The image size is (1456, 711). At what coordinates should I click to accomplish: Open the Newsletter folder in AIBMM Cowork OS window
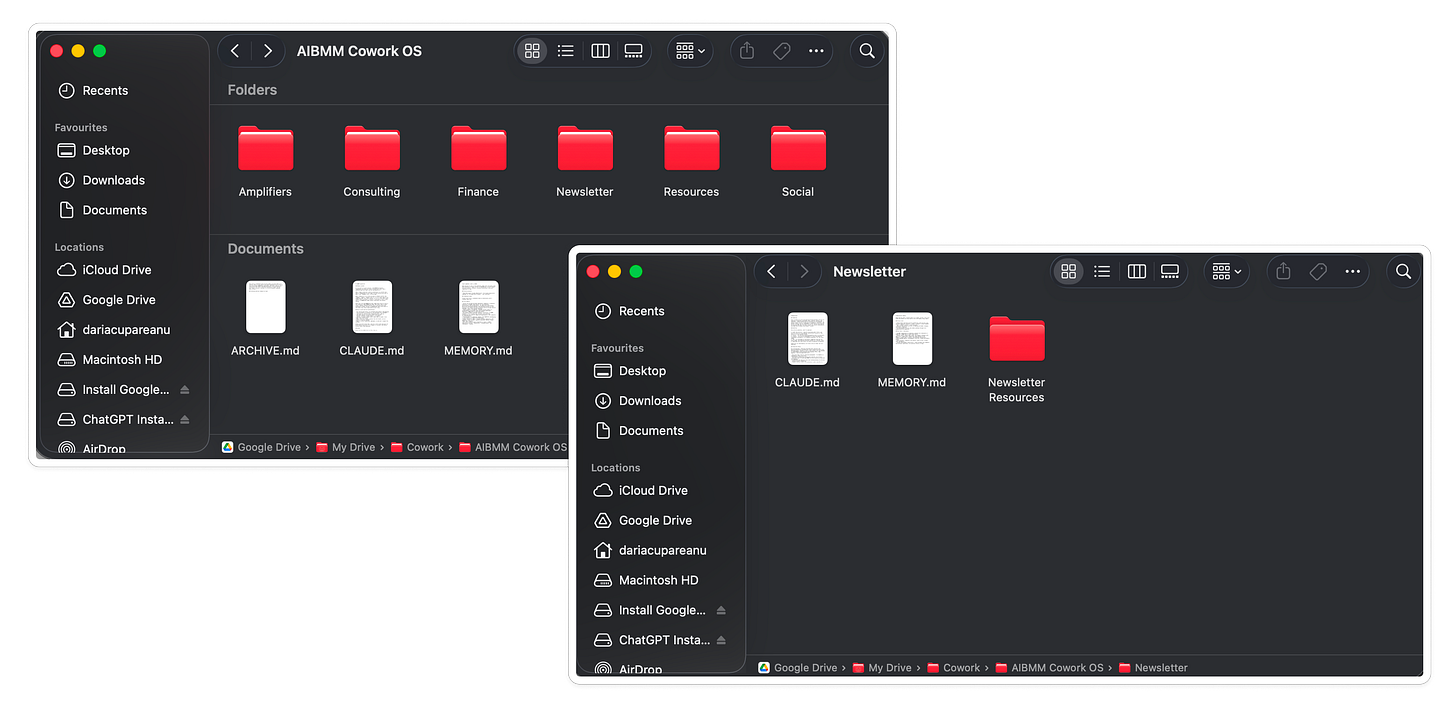[585, 149]
